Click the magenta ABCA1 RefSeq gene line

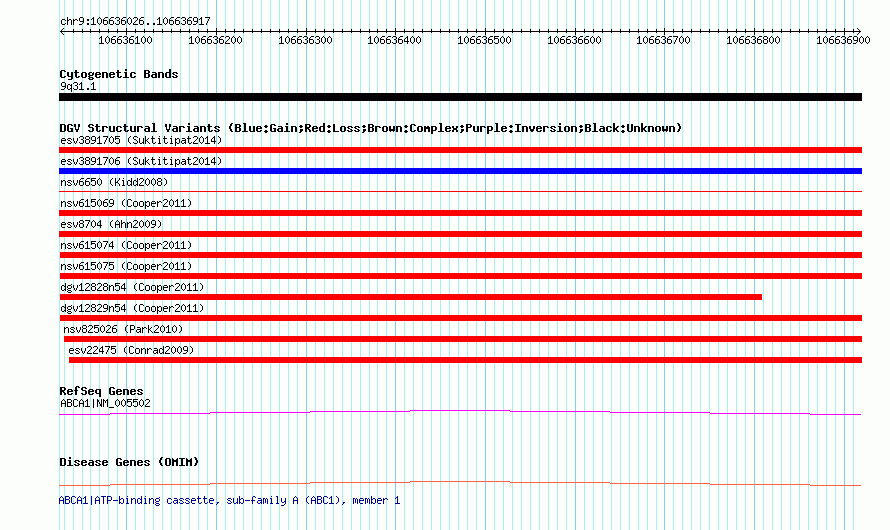coord(460,413)
